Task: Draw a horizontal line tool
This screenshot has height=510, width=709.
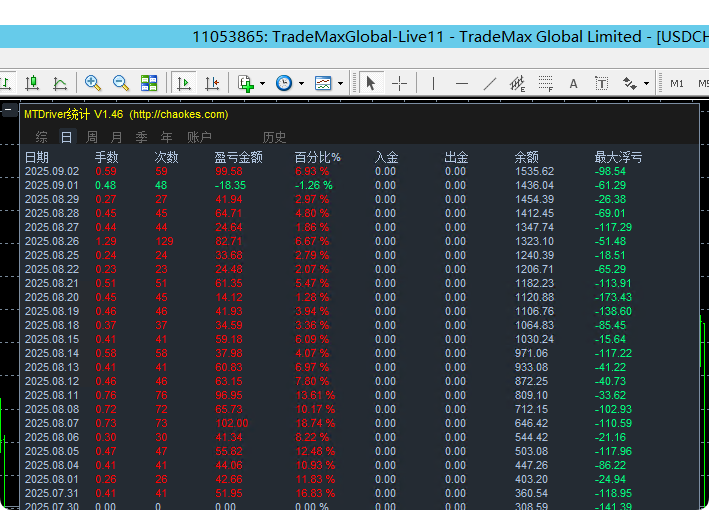Action: [462, 83]
